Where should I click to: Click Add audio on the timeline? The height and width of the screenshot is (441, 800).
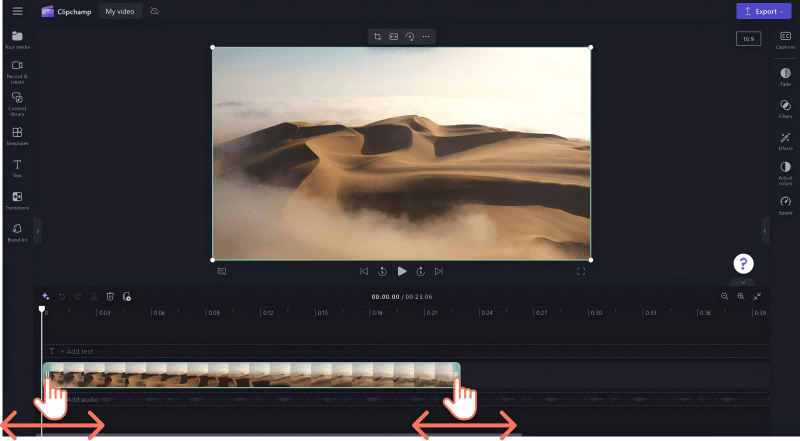coord(82,400)
